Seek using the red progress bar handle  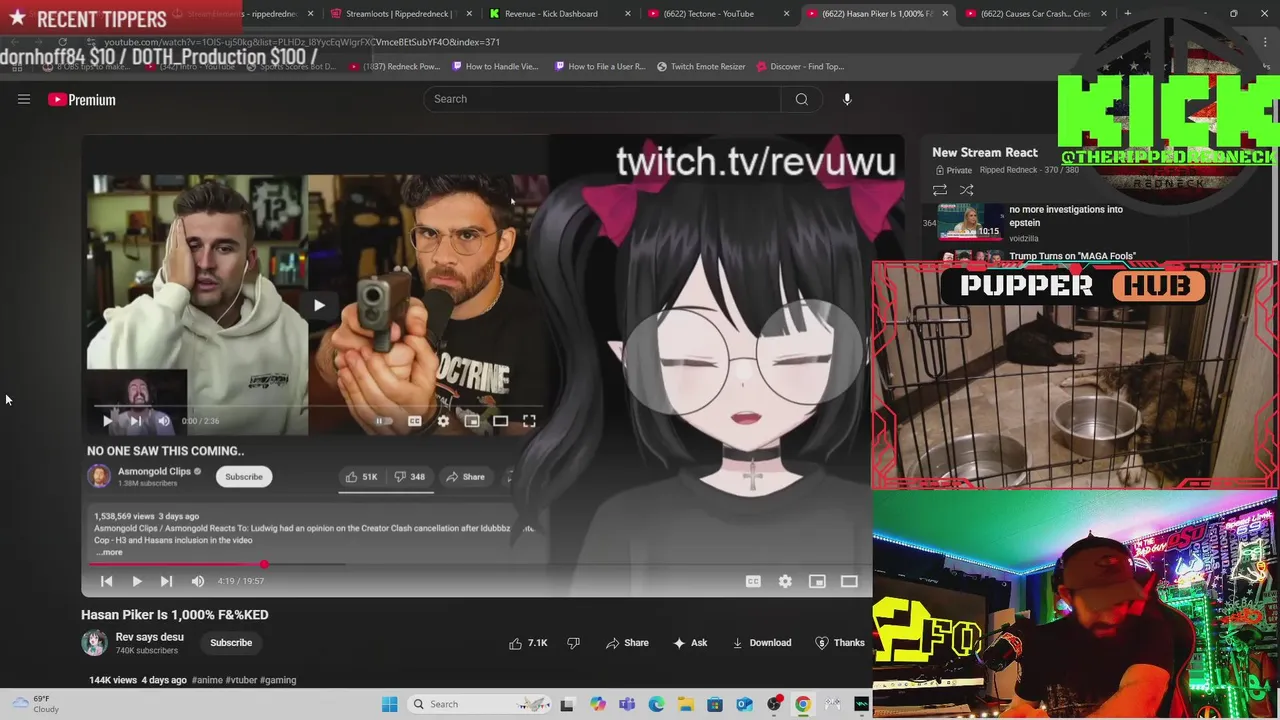264,565
